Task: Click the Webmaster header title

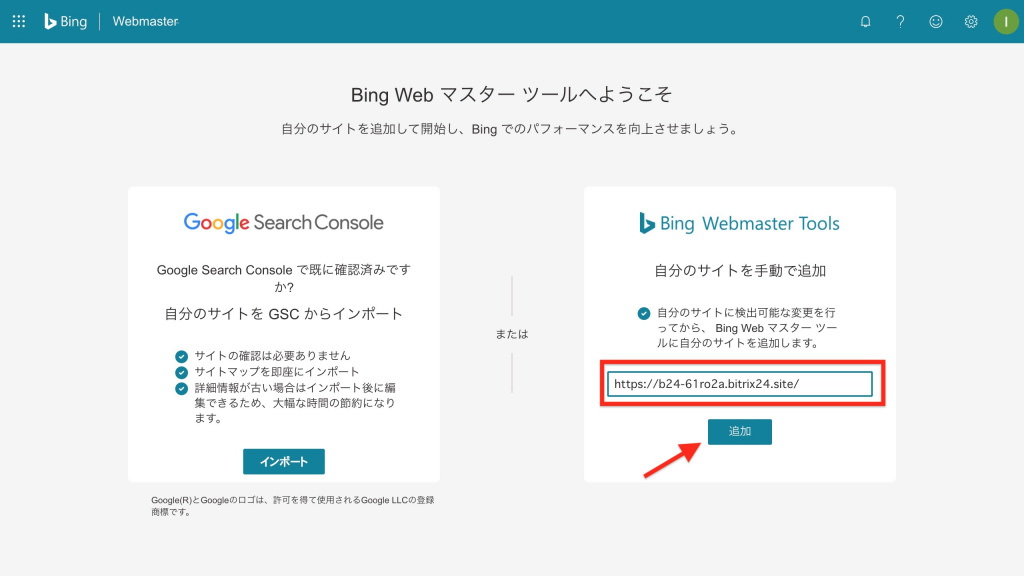Action: coord(145,22)
